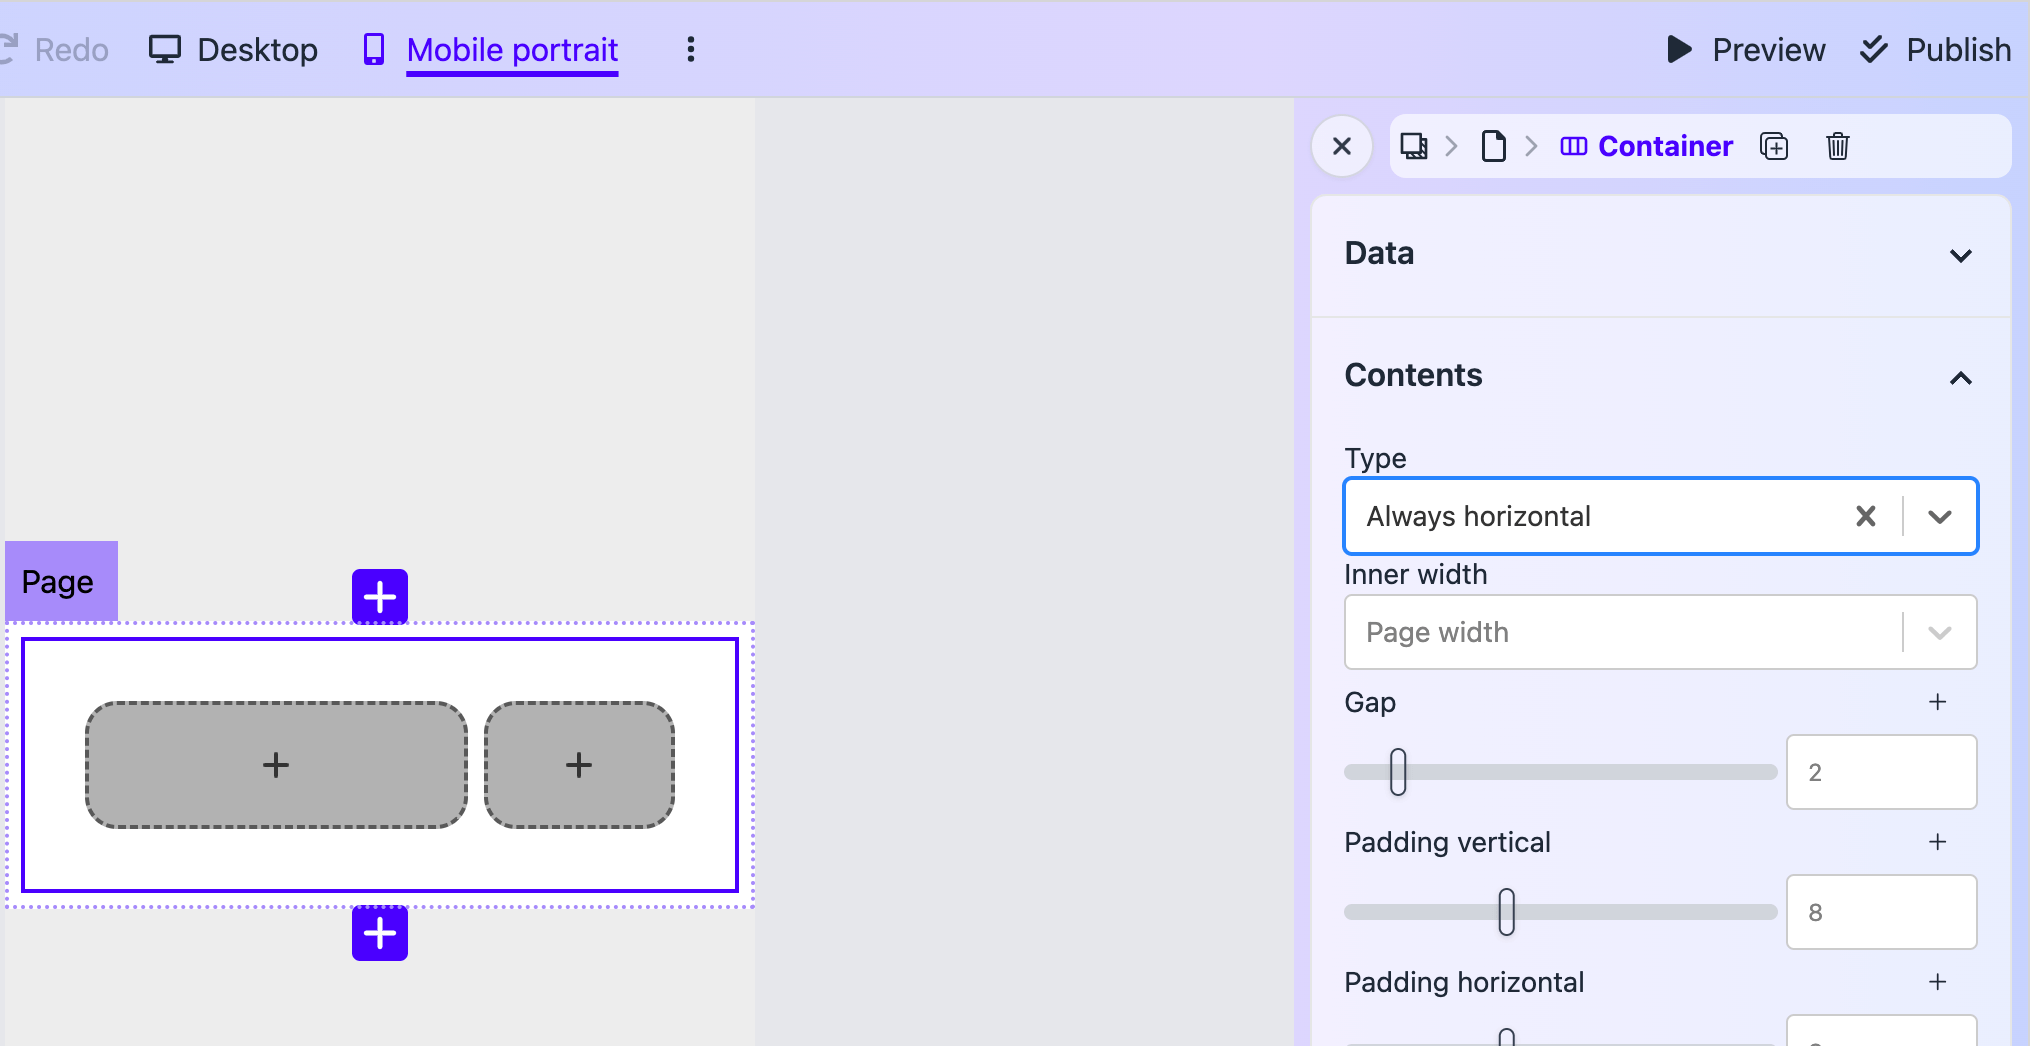Delete the container with trash icon
Screen dimensions: 2030x1046
[x=1837, y=146]
